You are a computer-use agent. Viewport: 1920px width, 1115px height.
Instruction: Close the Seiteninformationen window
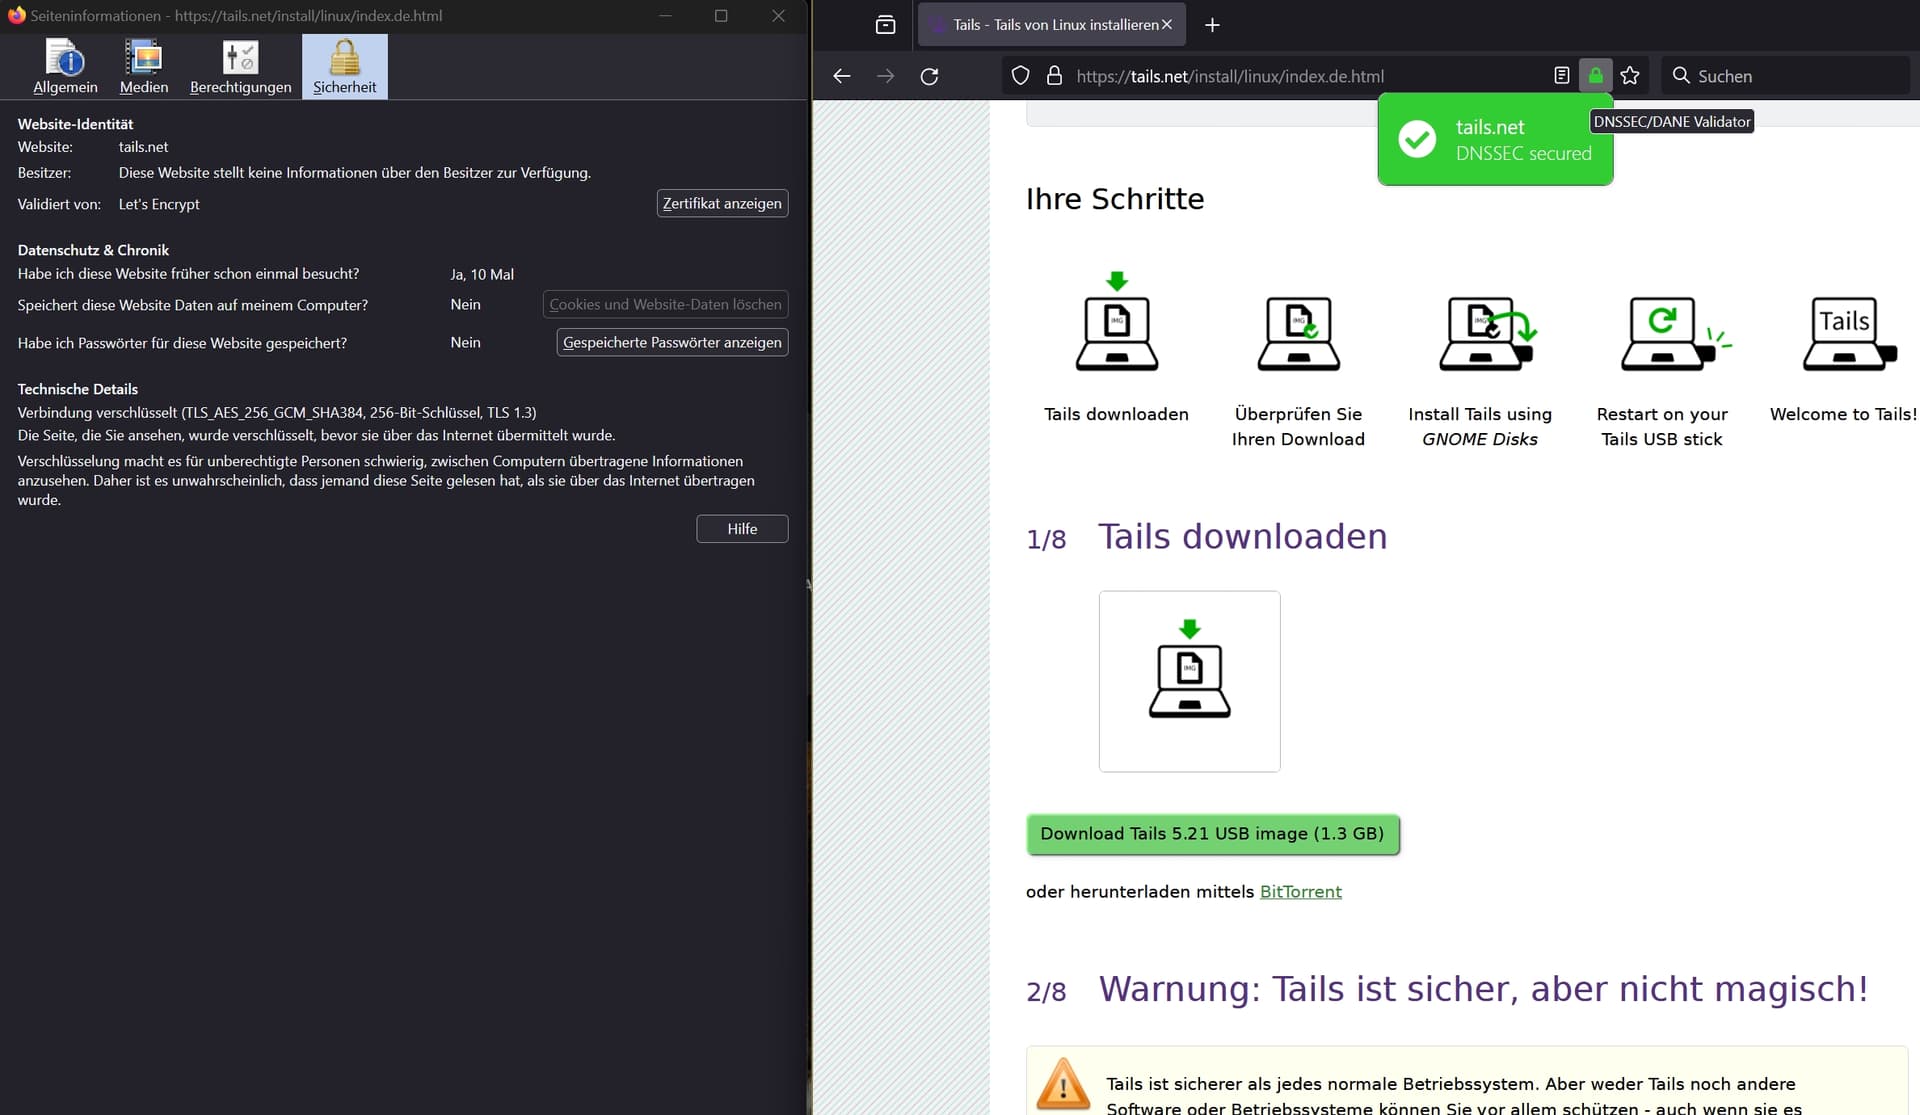[778, 16]
